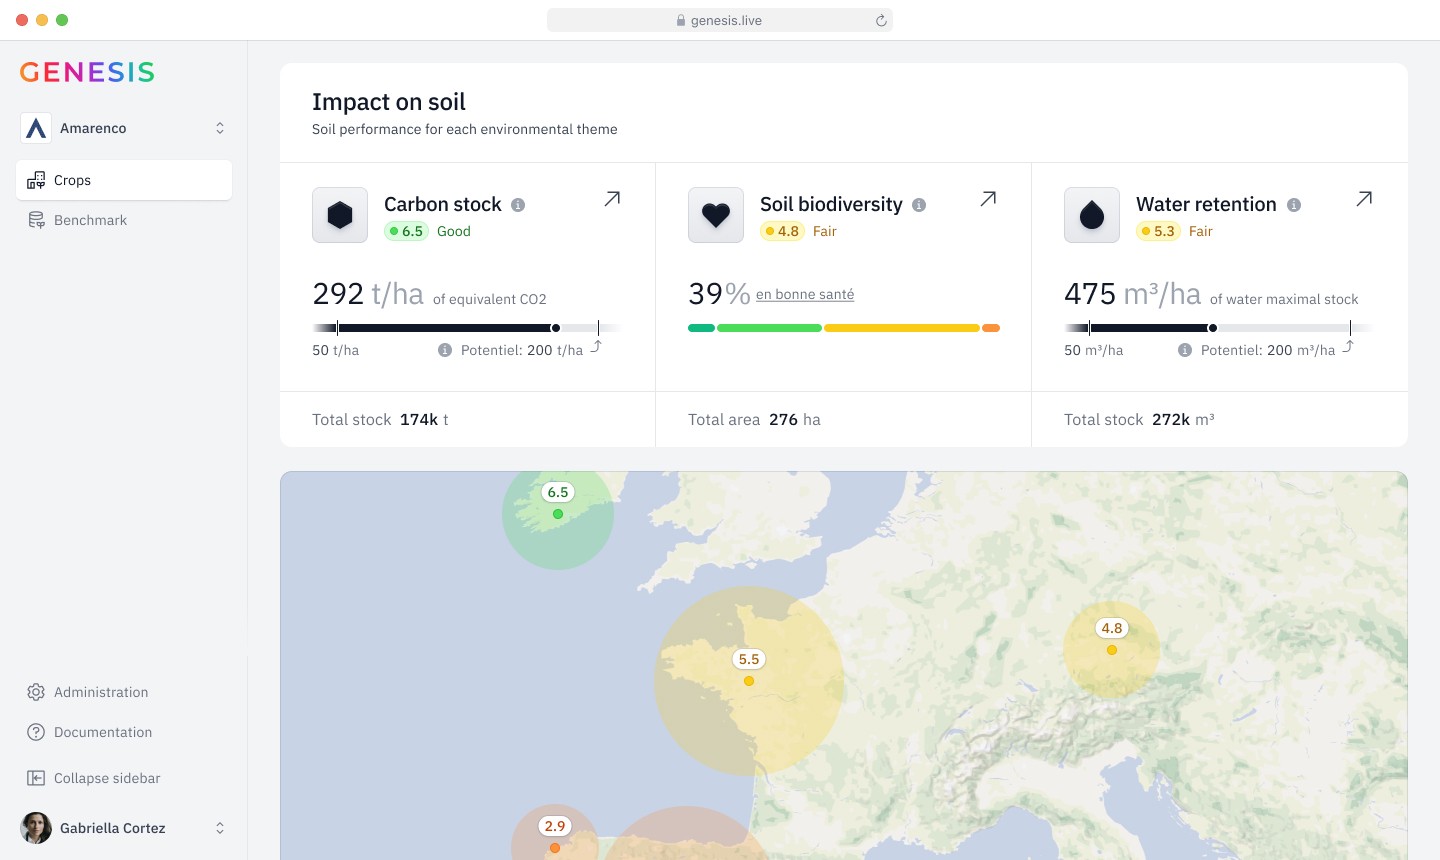Click the '475 m³/ha' water value
Image resolution: width=1440 pixels, height=860 pixels.
(x=1132, y=294)
